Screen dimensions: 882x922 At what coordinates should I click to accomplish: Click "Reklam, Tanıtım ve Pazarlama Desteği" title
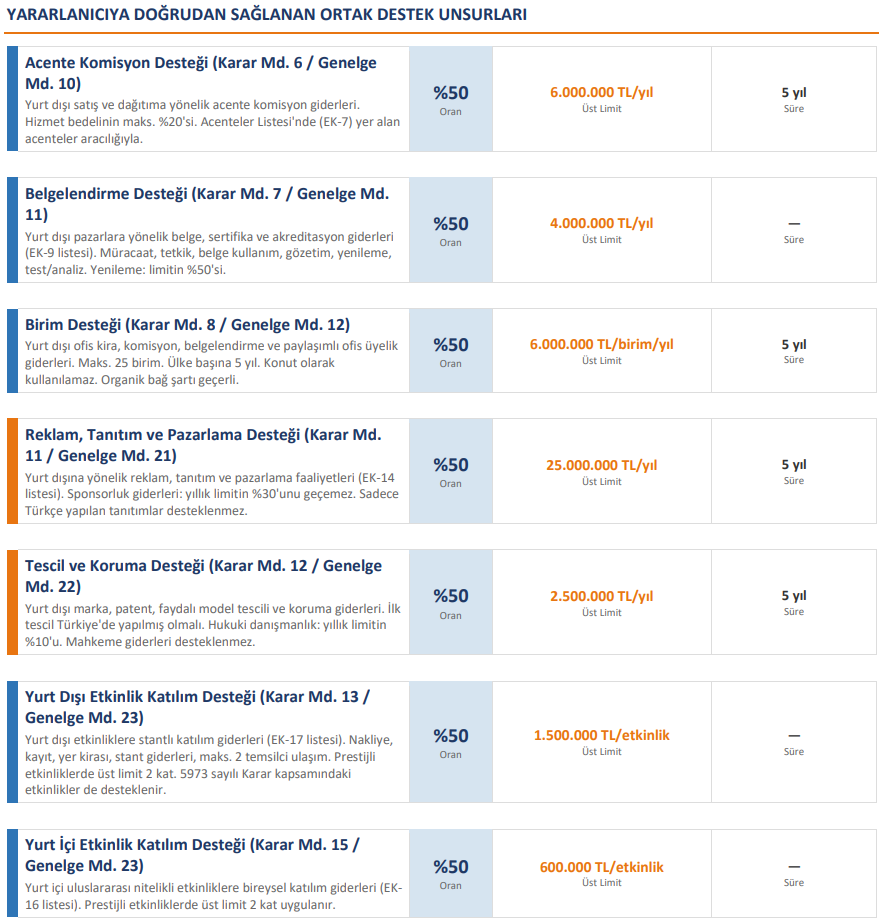tap(202, 445)
